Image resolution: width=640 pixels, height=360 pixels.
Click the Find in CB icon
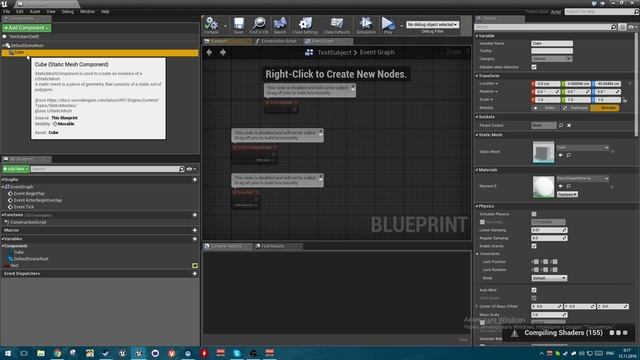pyautogui.click(x=259, y=25)
